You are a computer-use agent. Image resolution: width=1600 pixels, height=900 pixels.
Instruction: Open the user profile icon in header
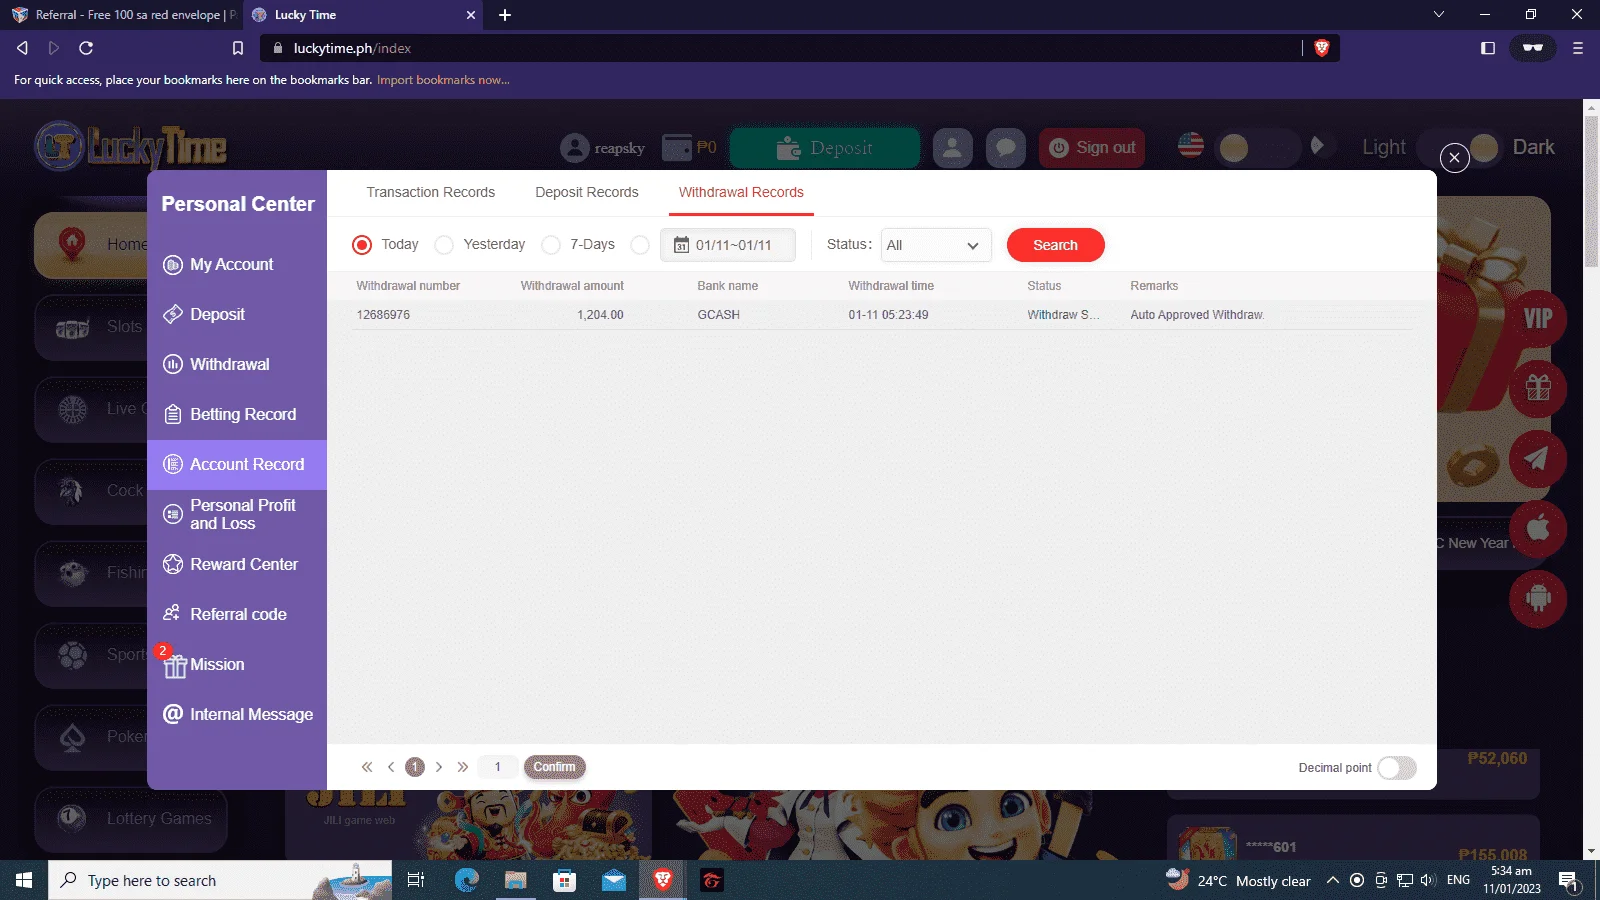[x=953, y=148]
